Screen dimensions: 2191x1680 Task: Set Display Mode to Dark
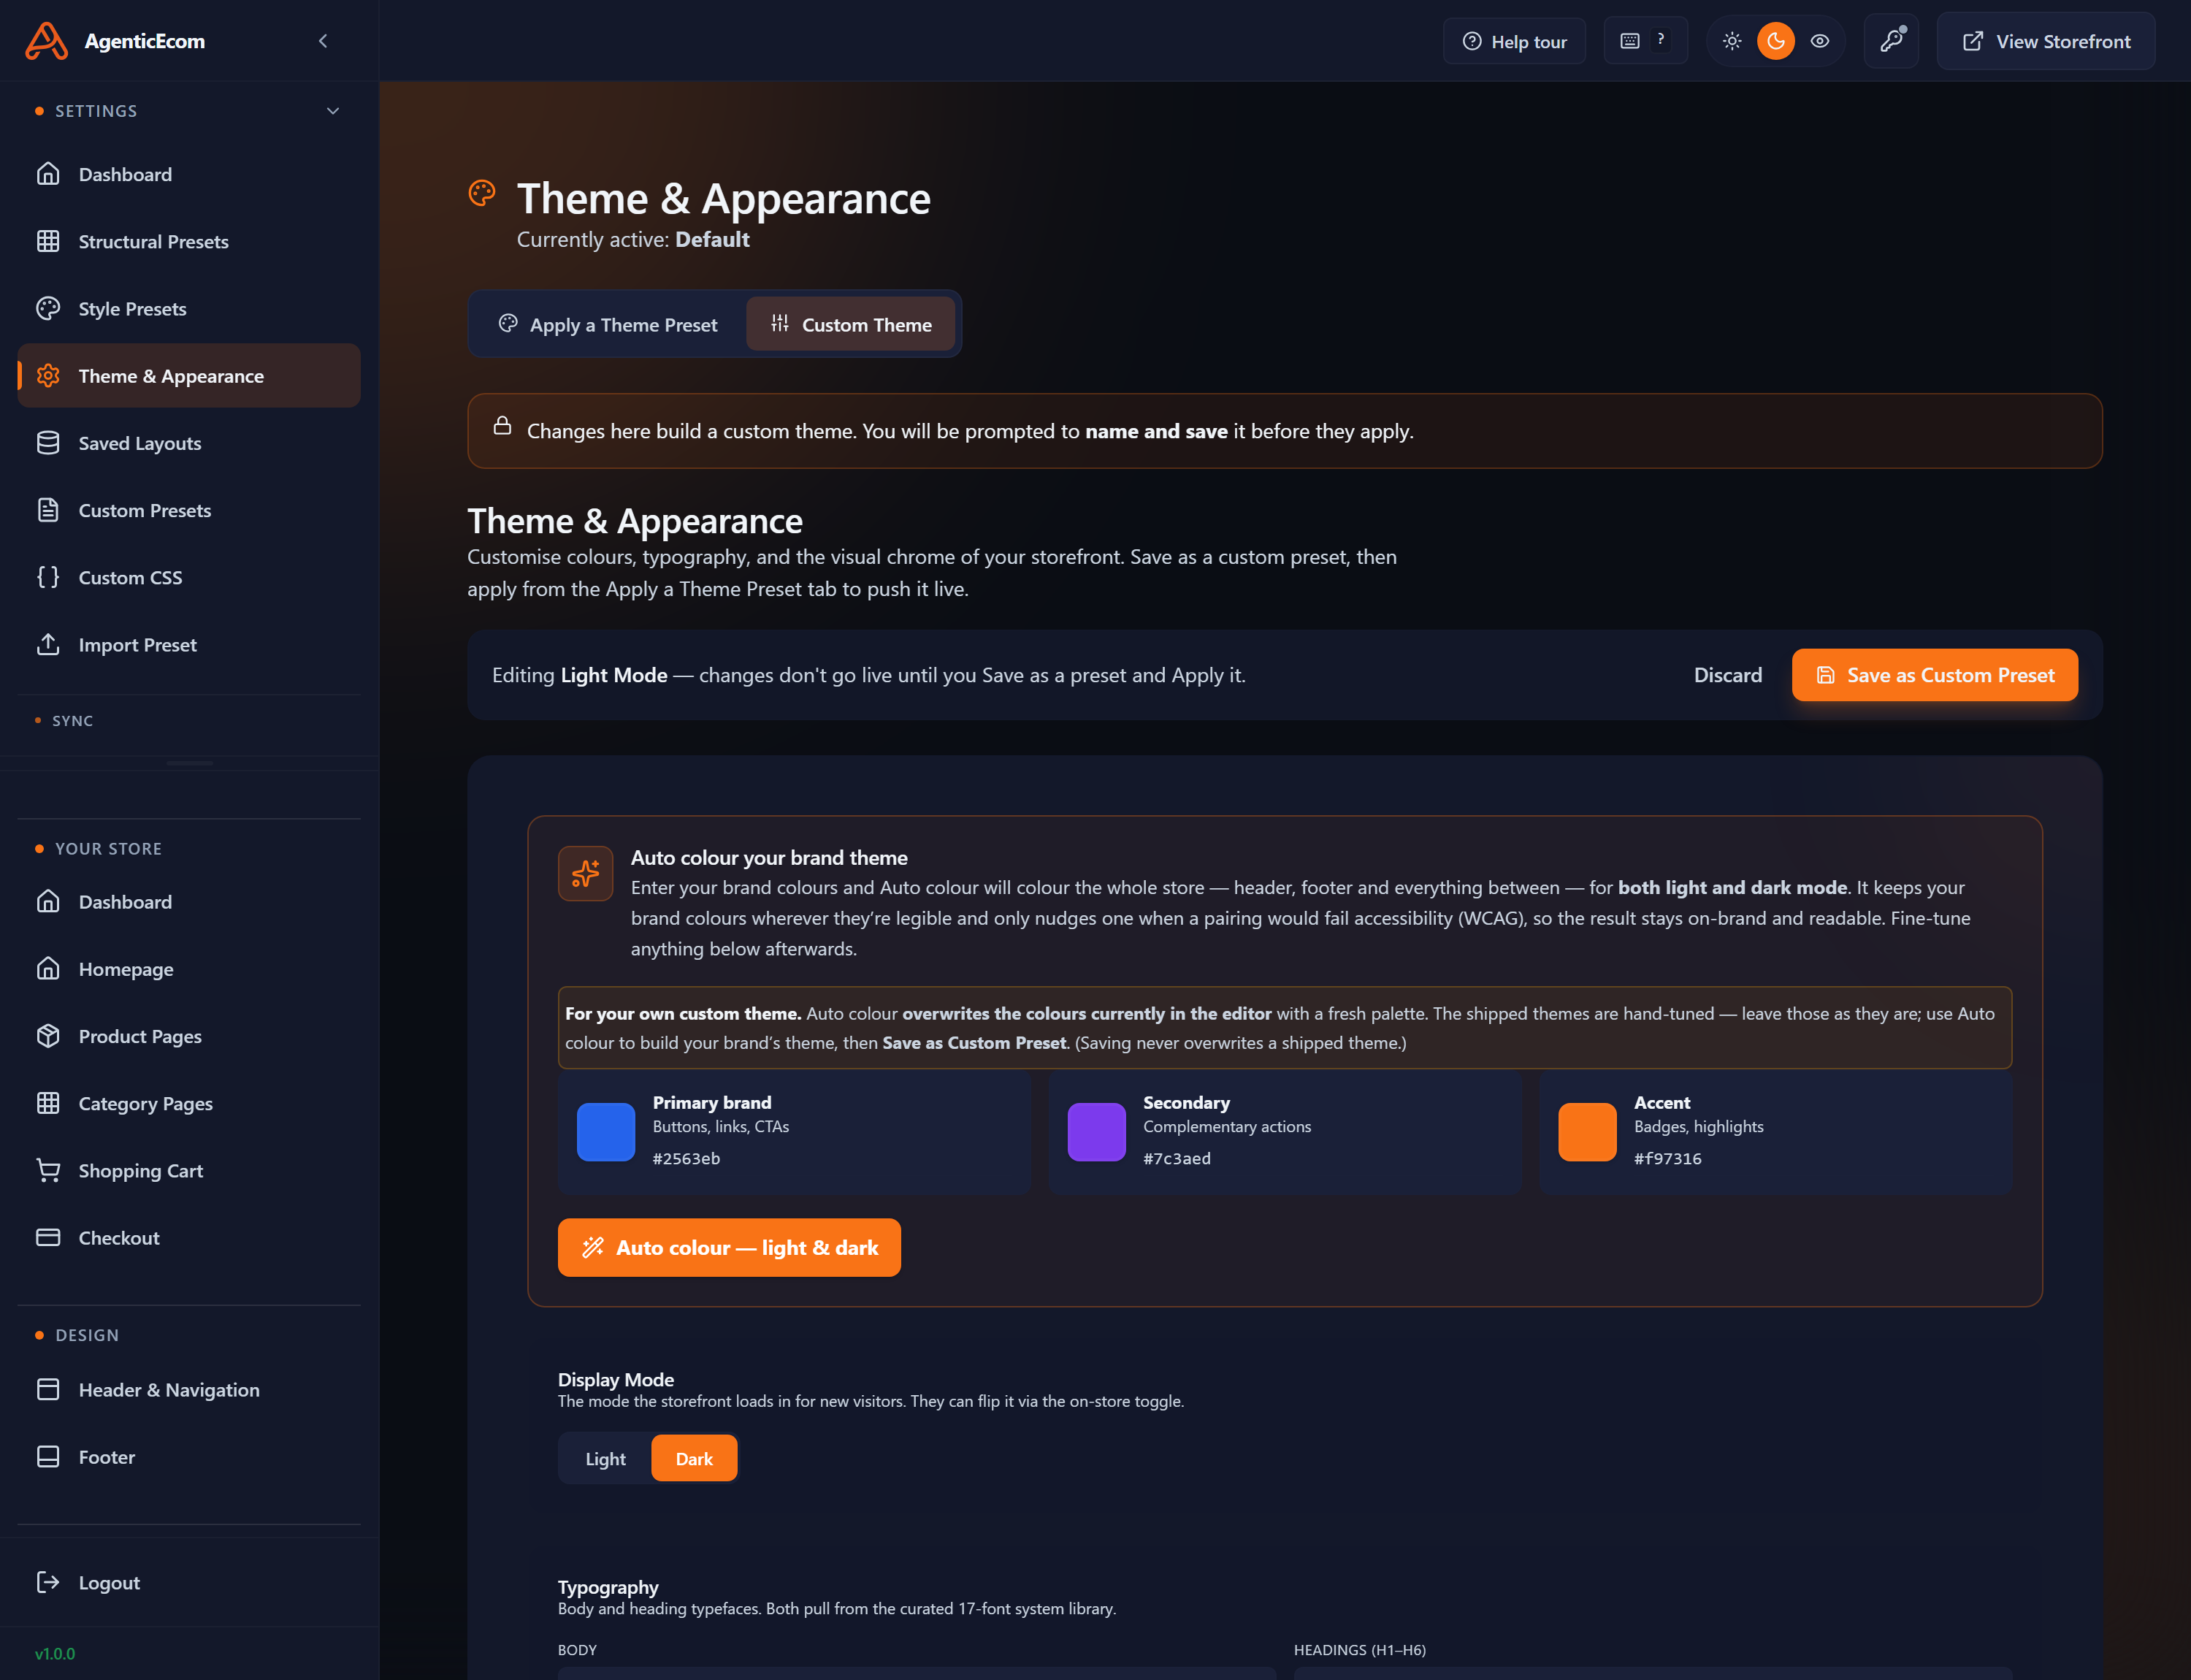click(694, 1458)
